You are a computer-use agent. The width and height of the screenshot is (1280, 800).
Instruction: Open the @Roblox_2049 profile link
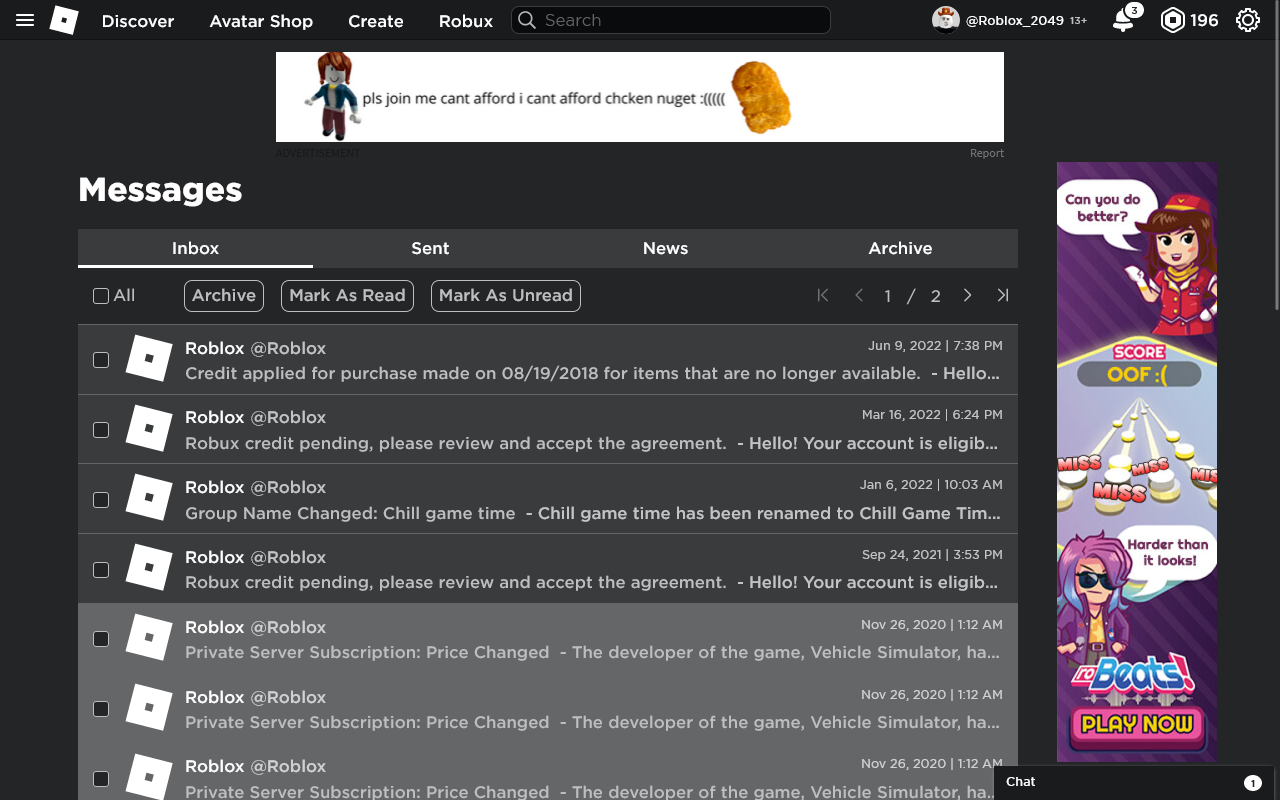click(1015, 20)
